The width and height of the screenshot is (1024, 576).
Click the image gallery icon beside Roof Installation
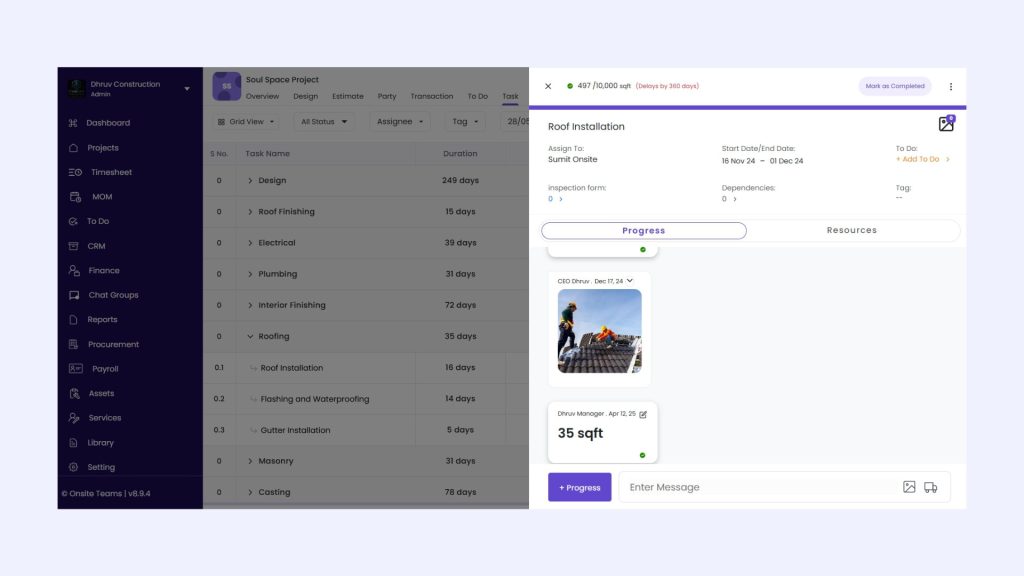945,124
